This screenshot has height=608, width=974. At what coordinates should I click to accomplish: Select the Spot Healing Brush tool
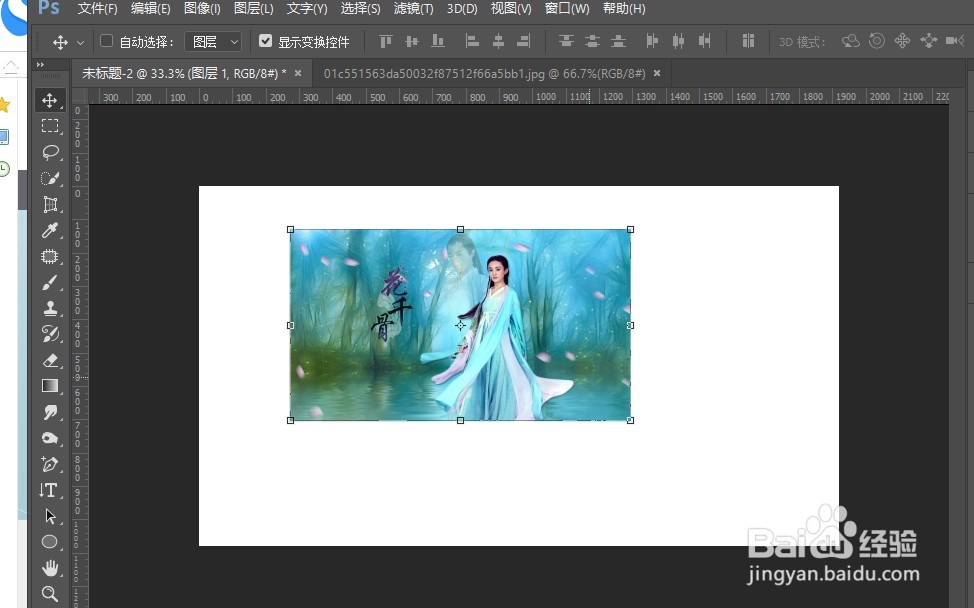[50, 256]
